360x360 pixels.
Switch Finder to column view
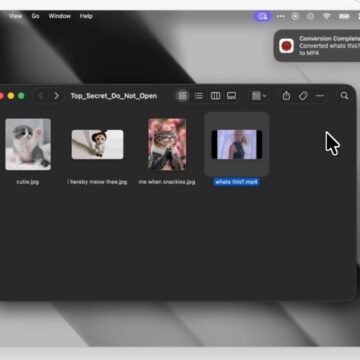tap(215, 96)
